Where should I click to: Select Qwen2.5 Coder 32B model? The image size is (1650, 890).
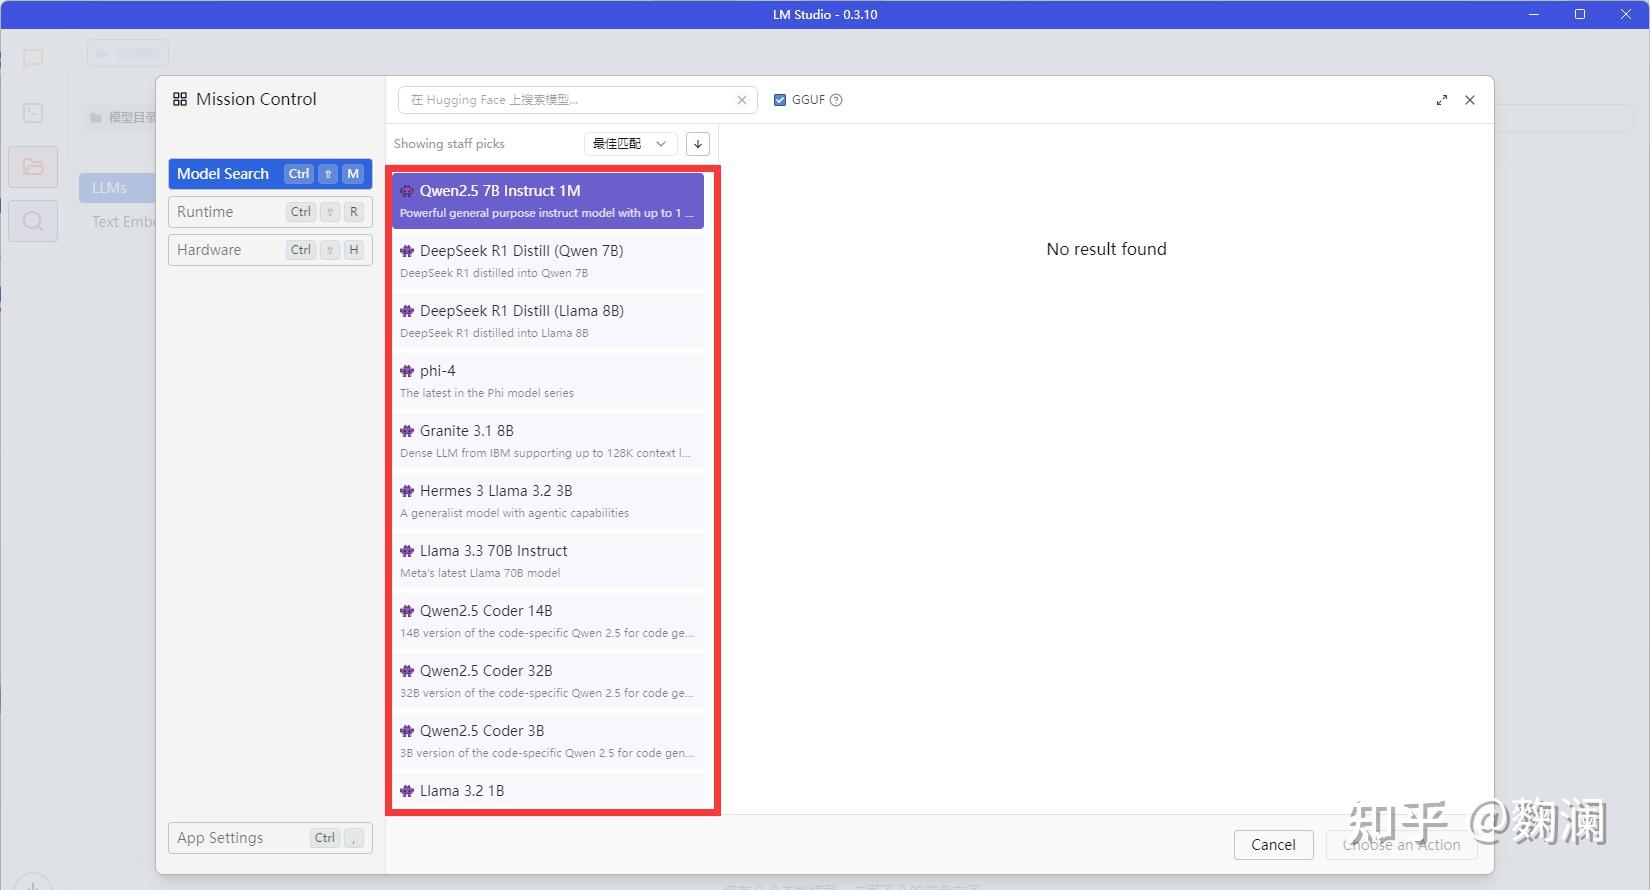click(x=548, y=681)
